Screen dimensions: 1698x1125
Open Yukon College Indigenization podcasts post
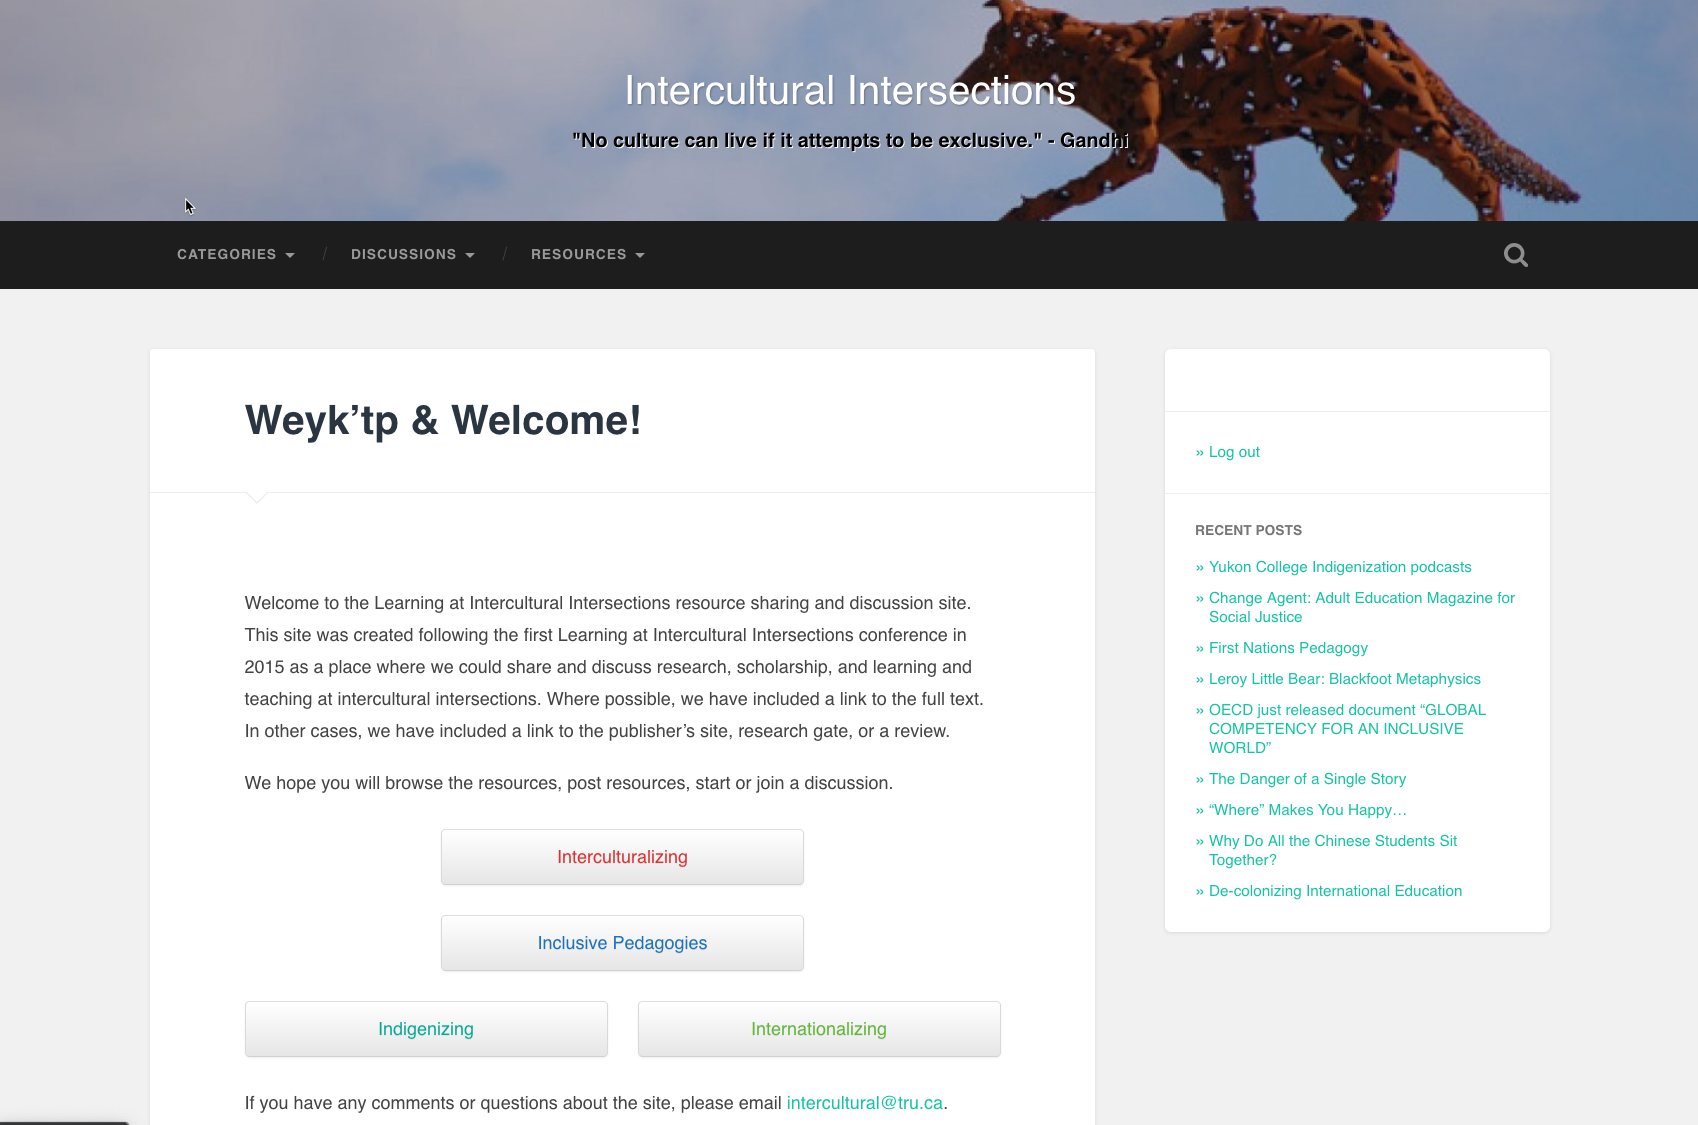pyautogui.click(x=1339, y=567)
